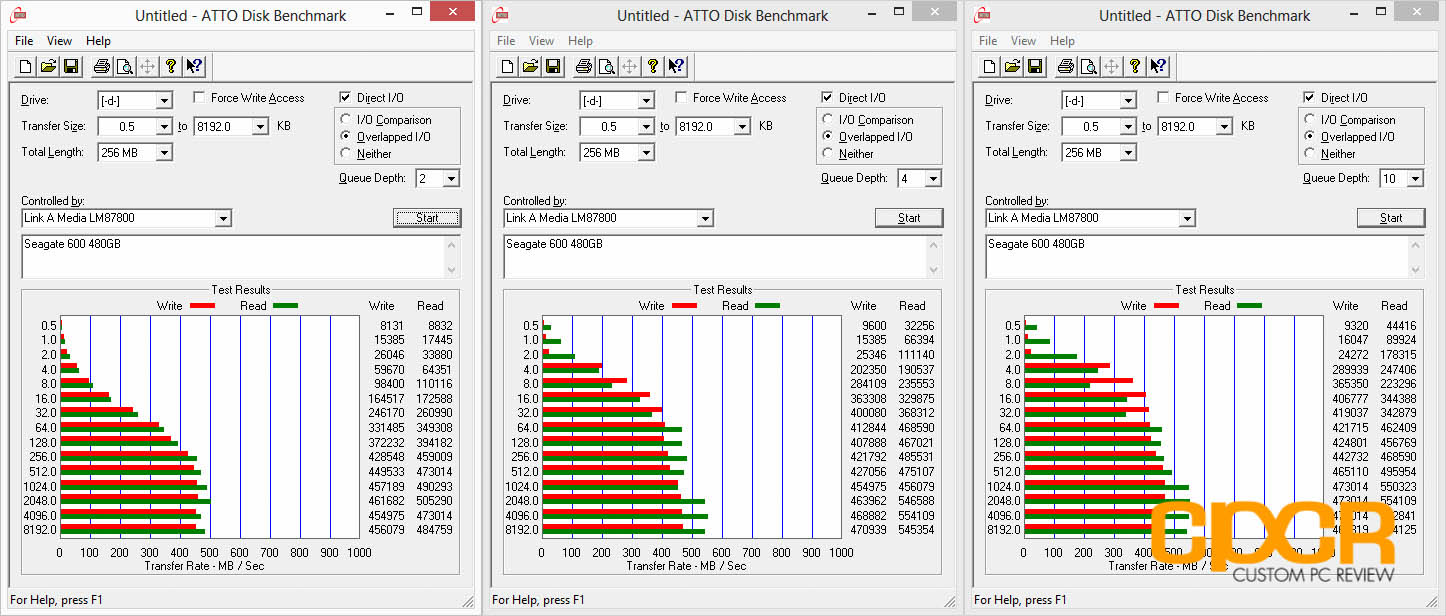Open Print Preview icon in Queue Depth 10 window
Viewport: 1446px width, 616px height.
pos(1088,67)
